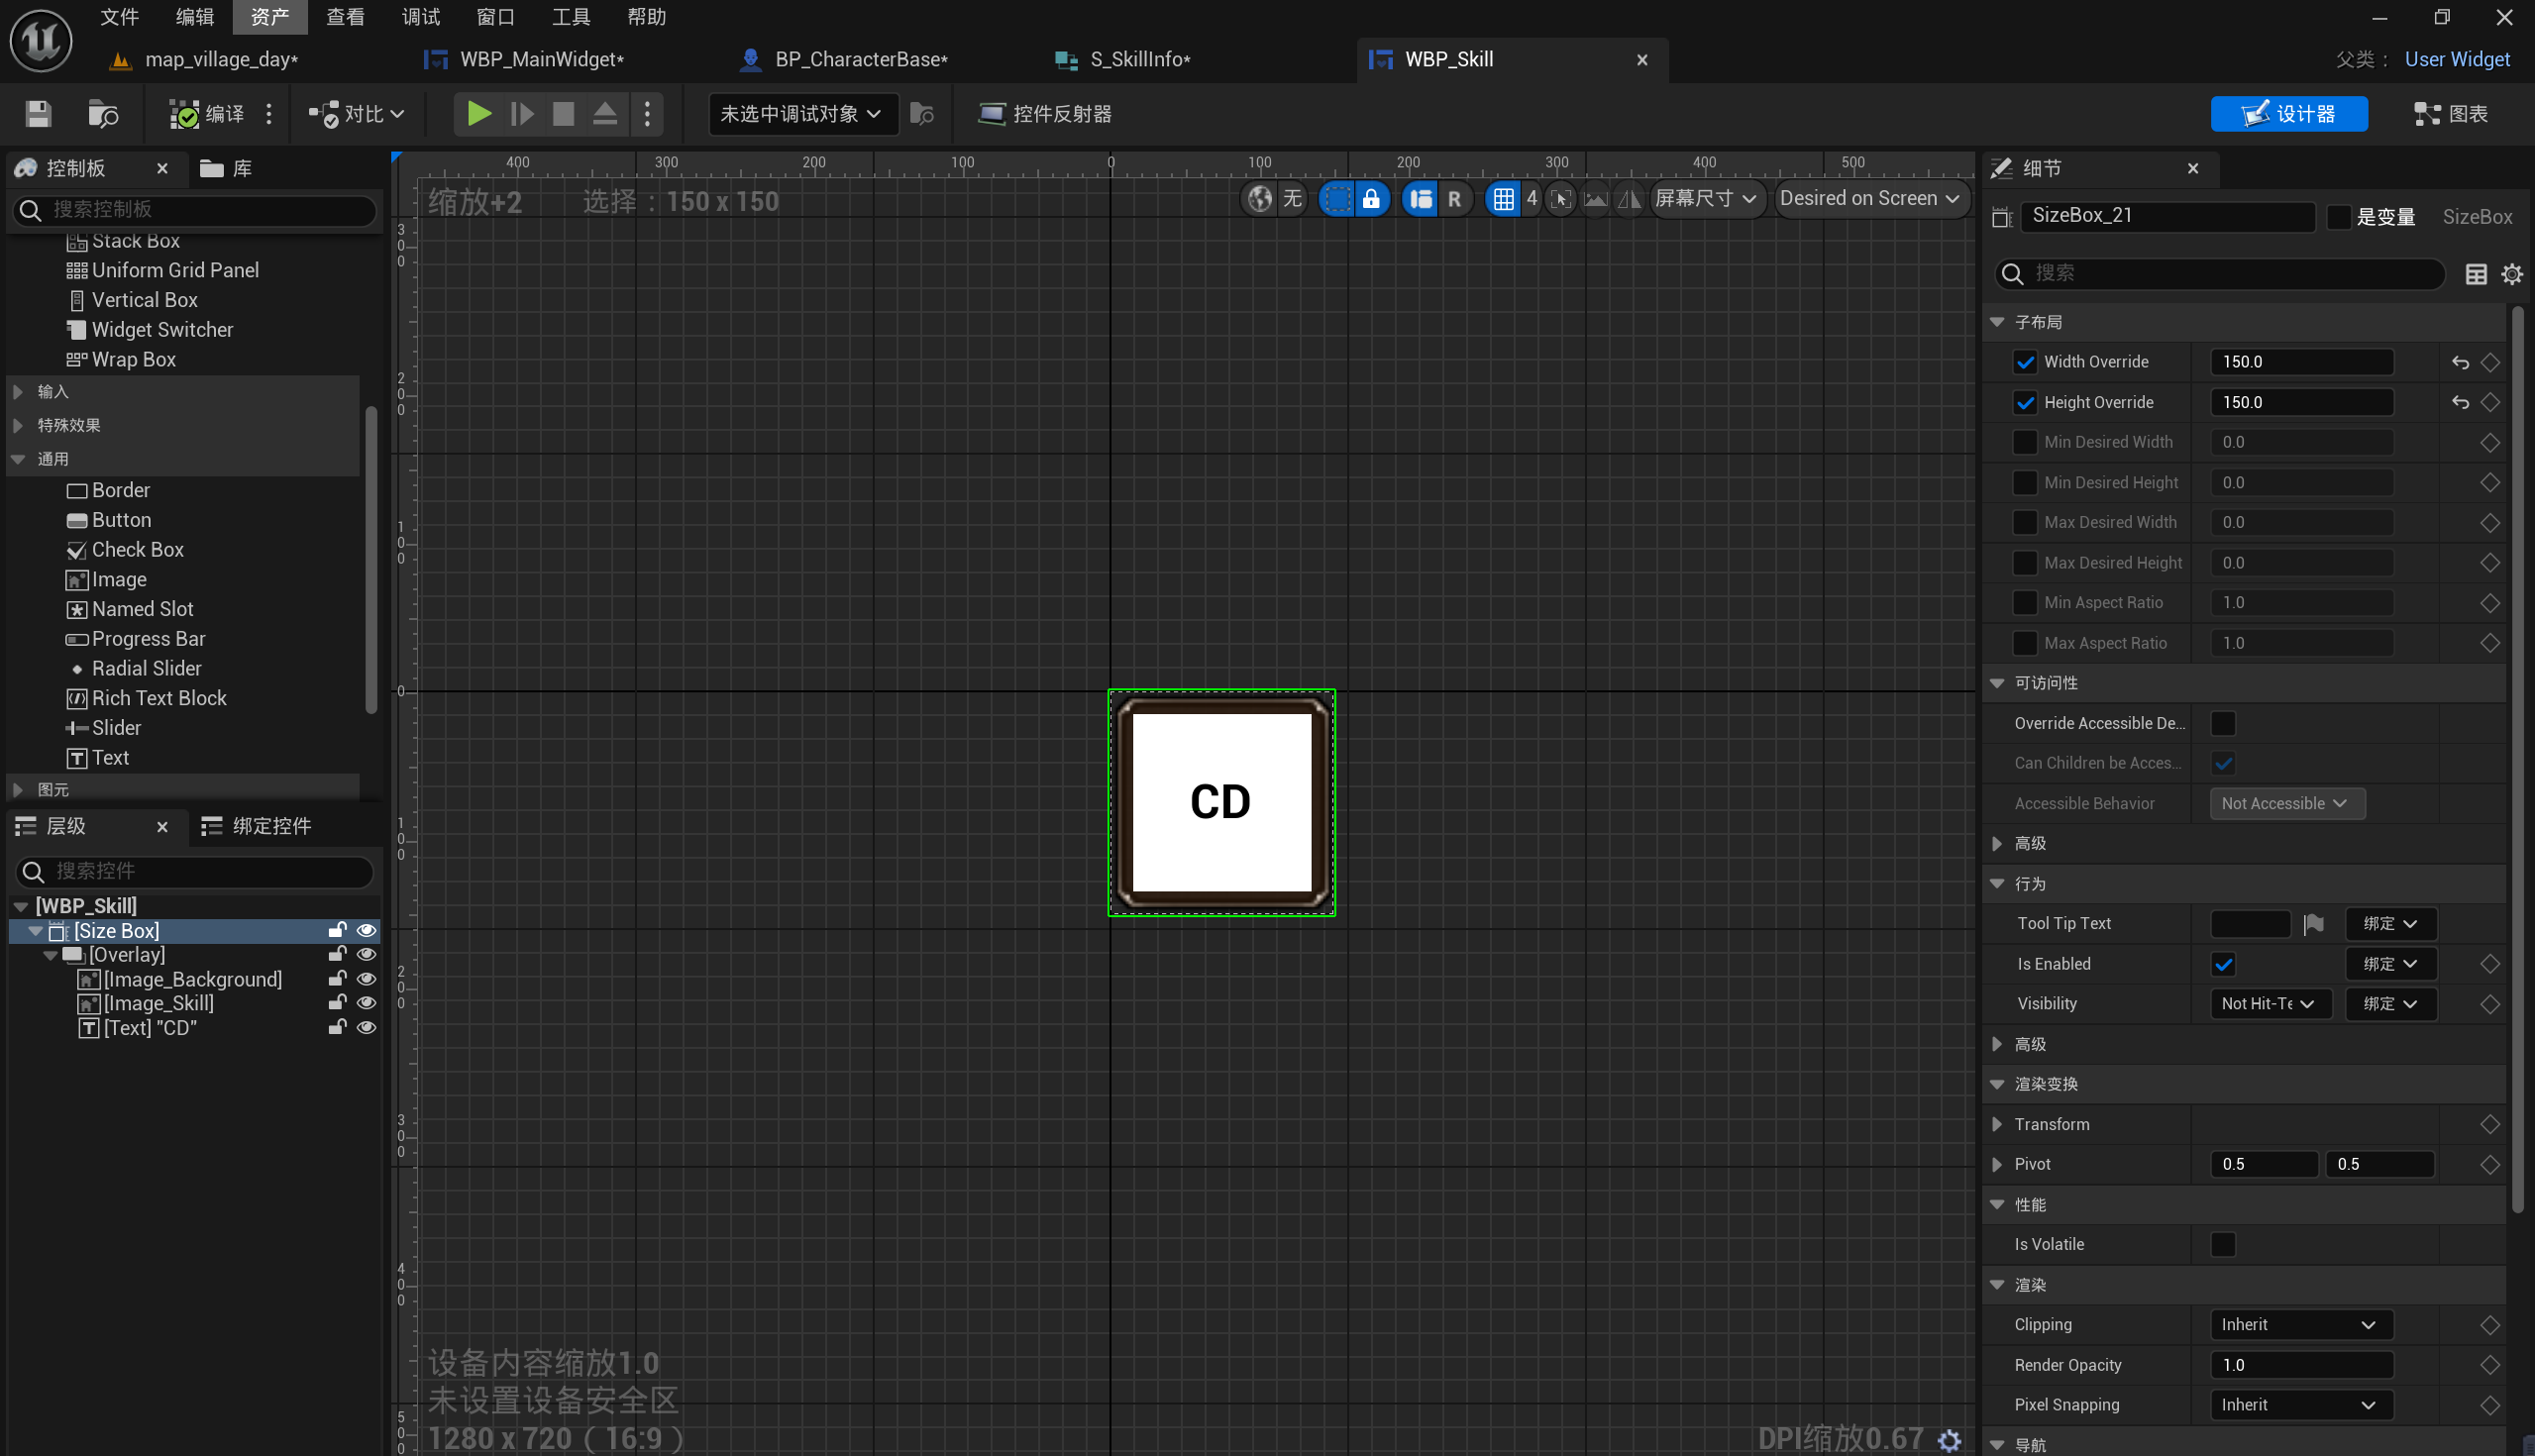Switch to the Graph (图表) mode button

[2450, 114]
